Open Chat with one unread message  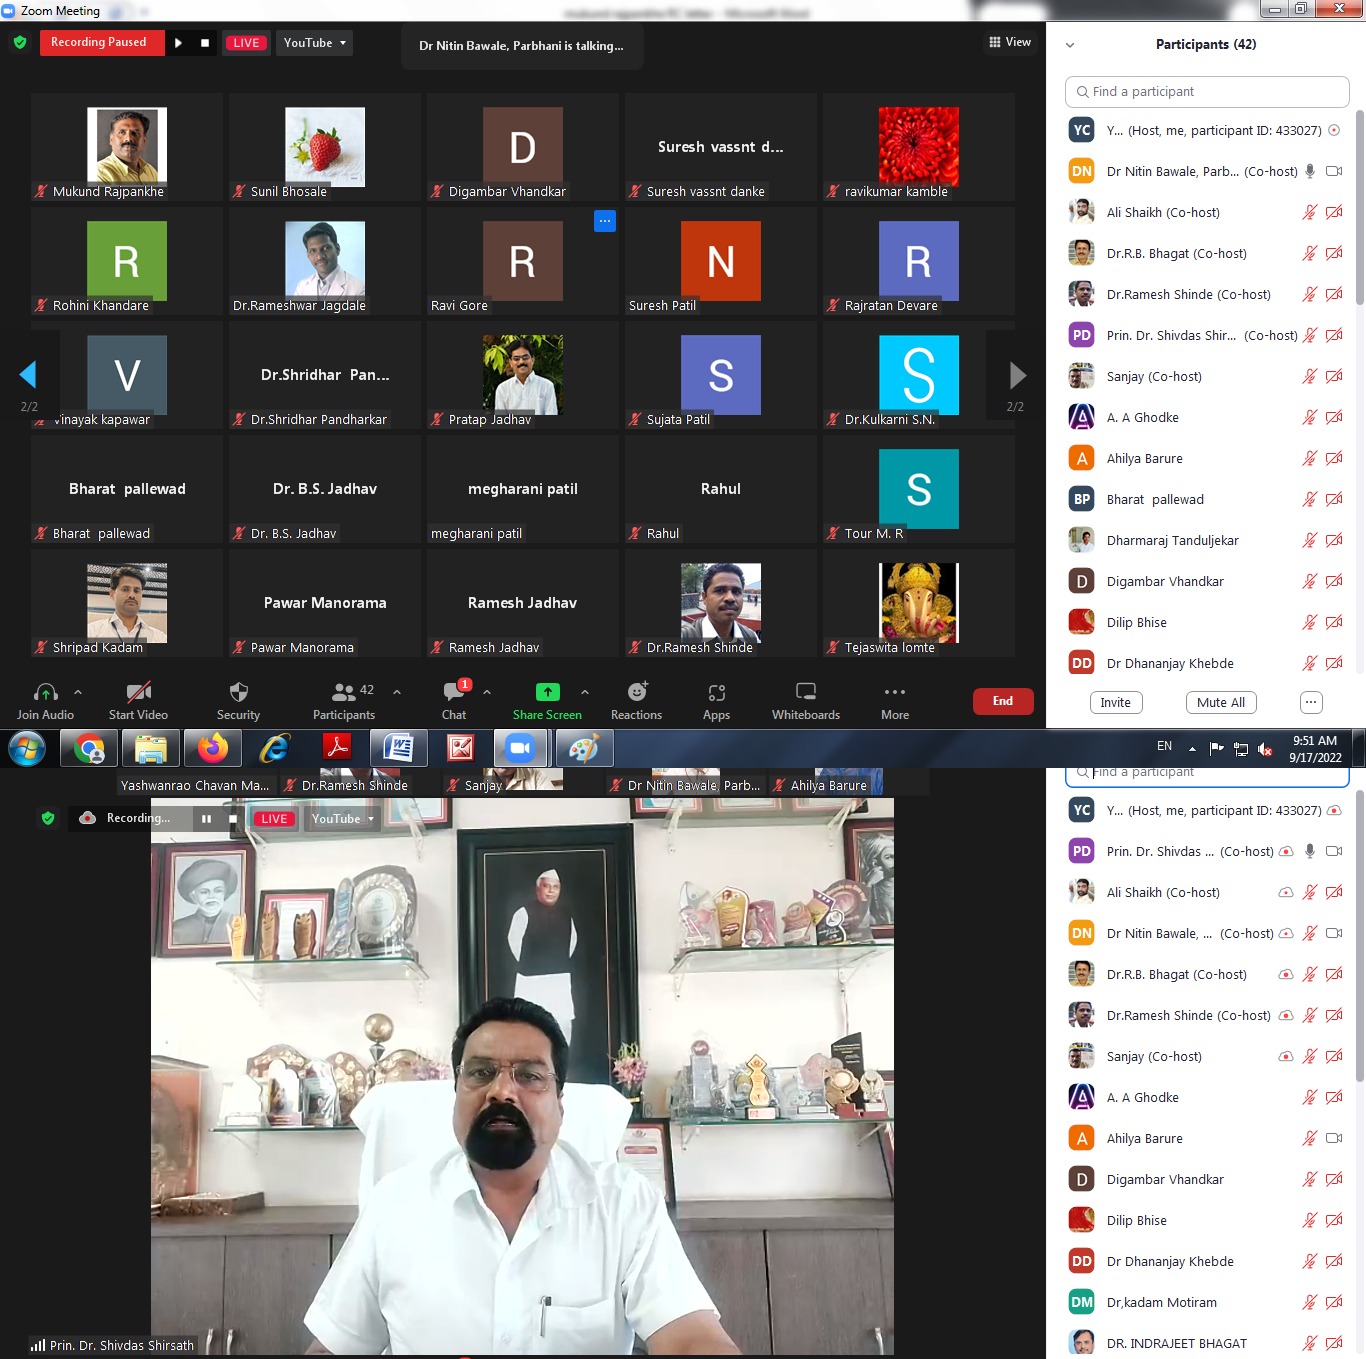pyautogui.click(x=455, y=691)
